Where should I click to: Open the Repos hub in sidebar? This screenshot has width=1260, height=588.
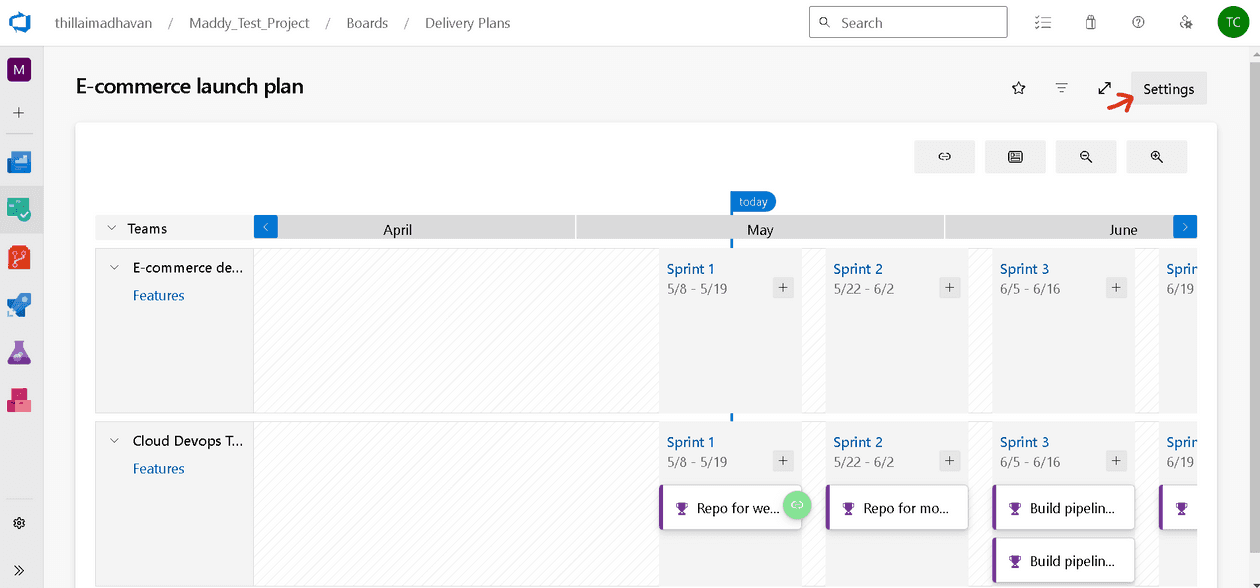pyautogui.click(x=19, y=257)
